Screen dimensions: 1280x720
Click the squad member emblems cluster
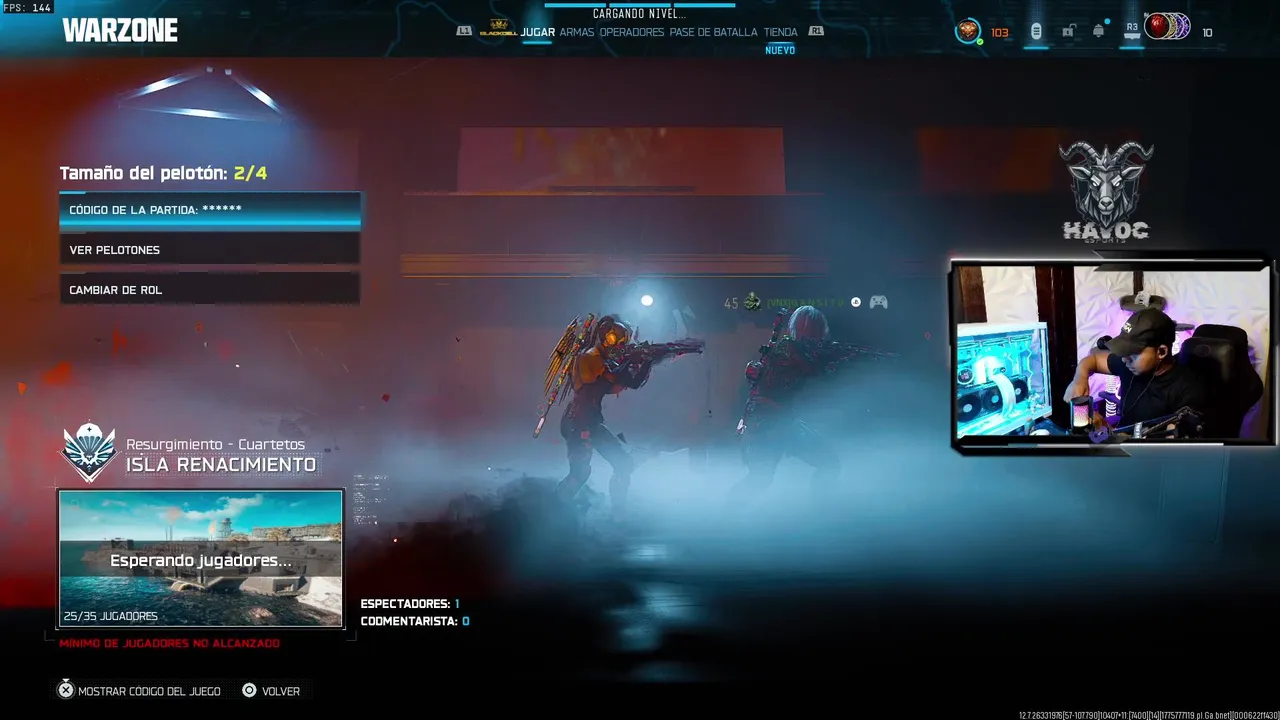1168,27
